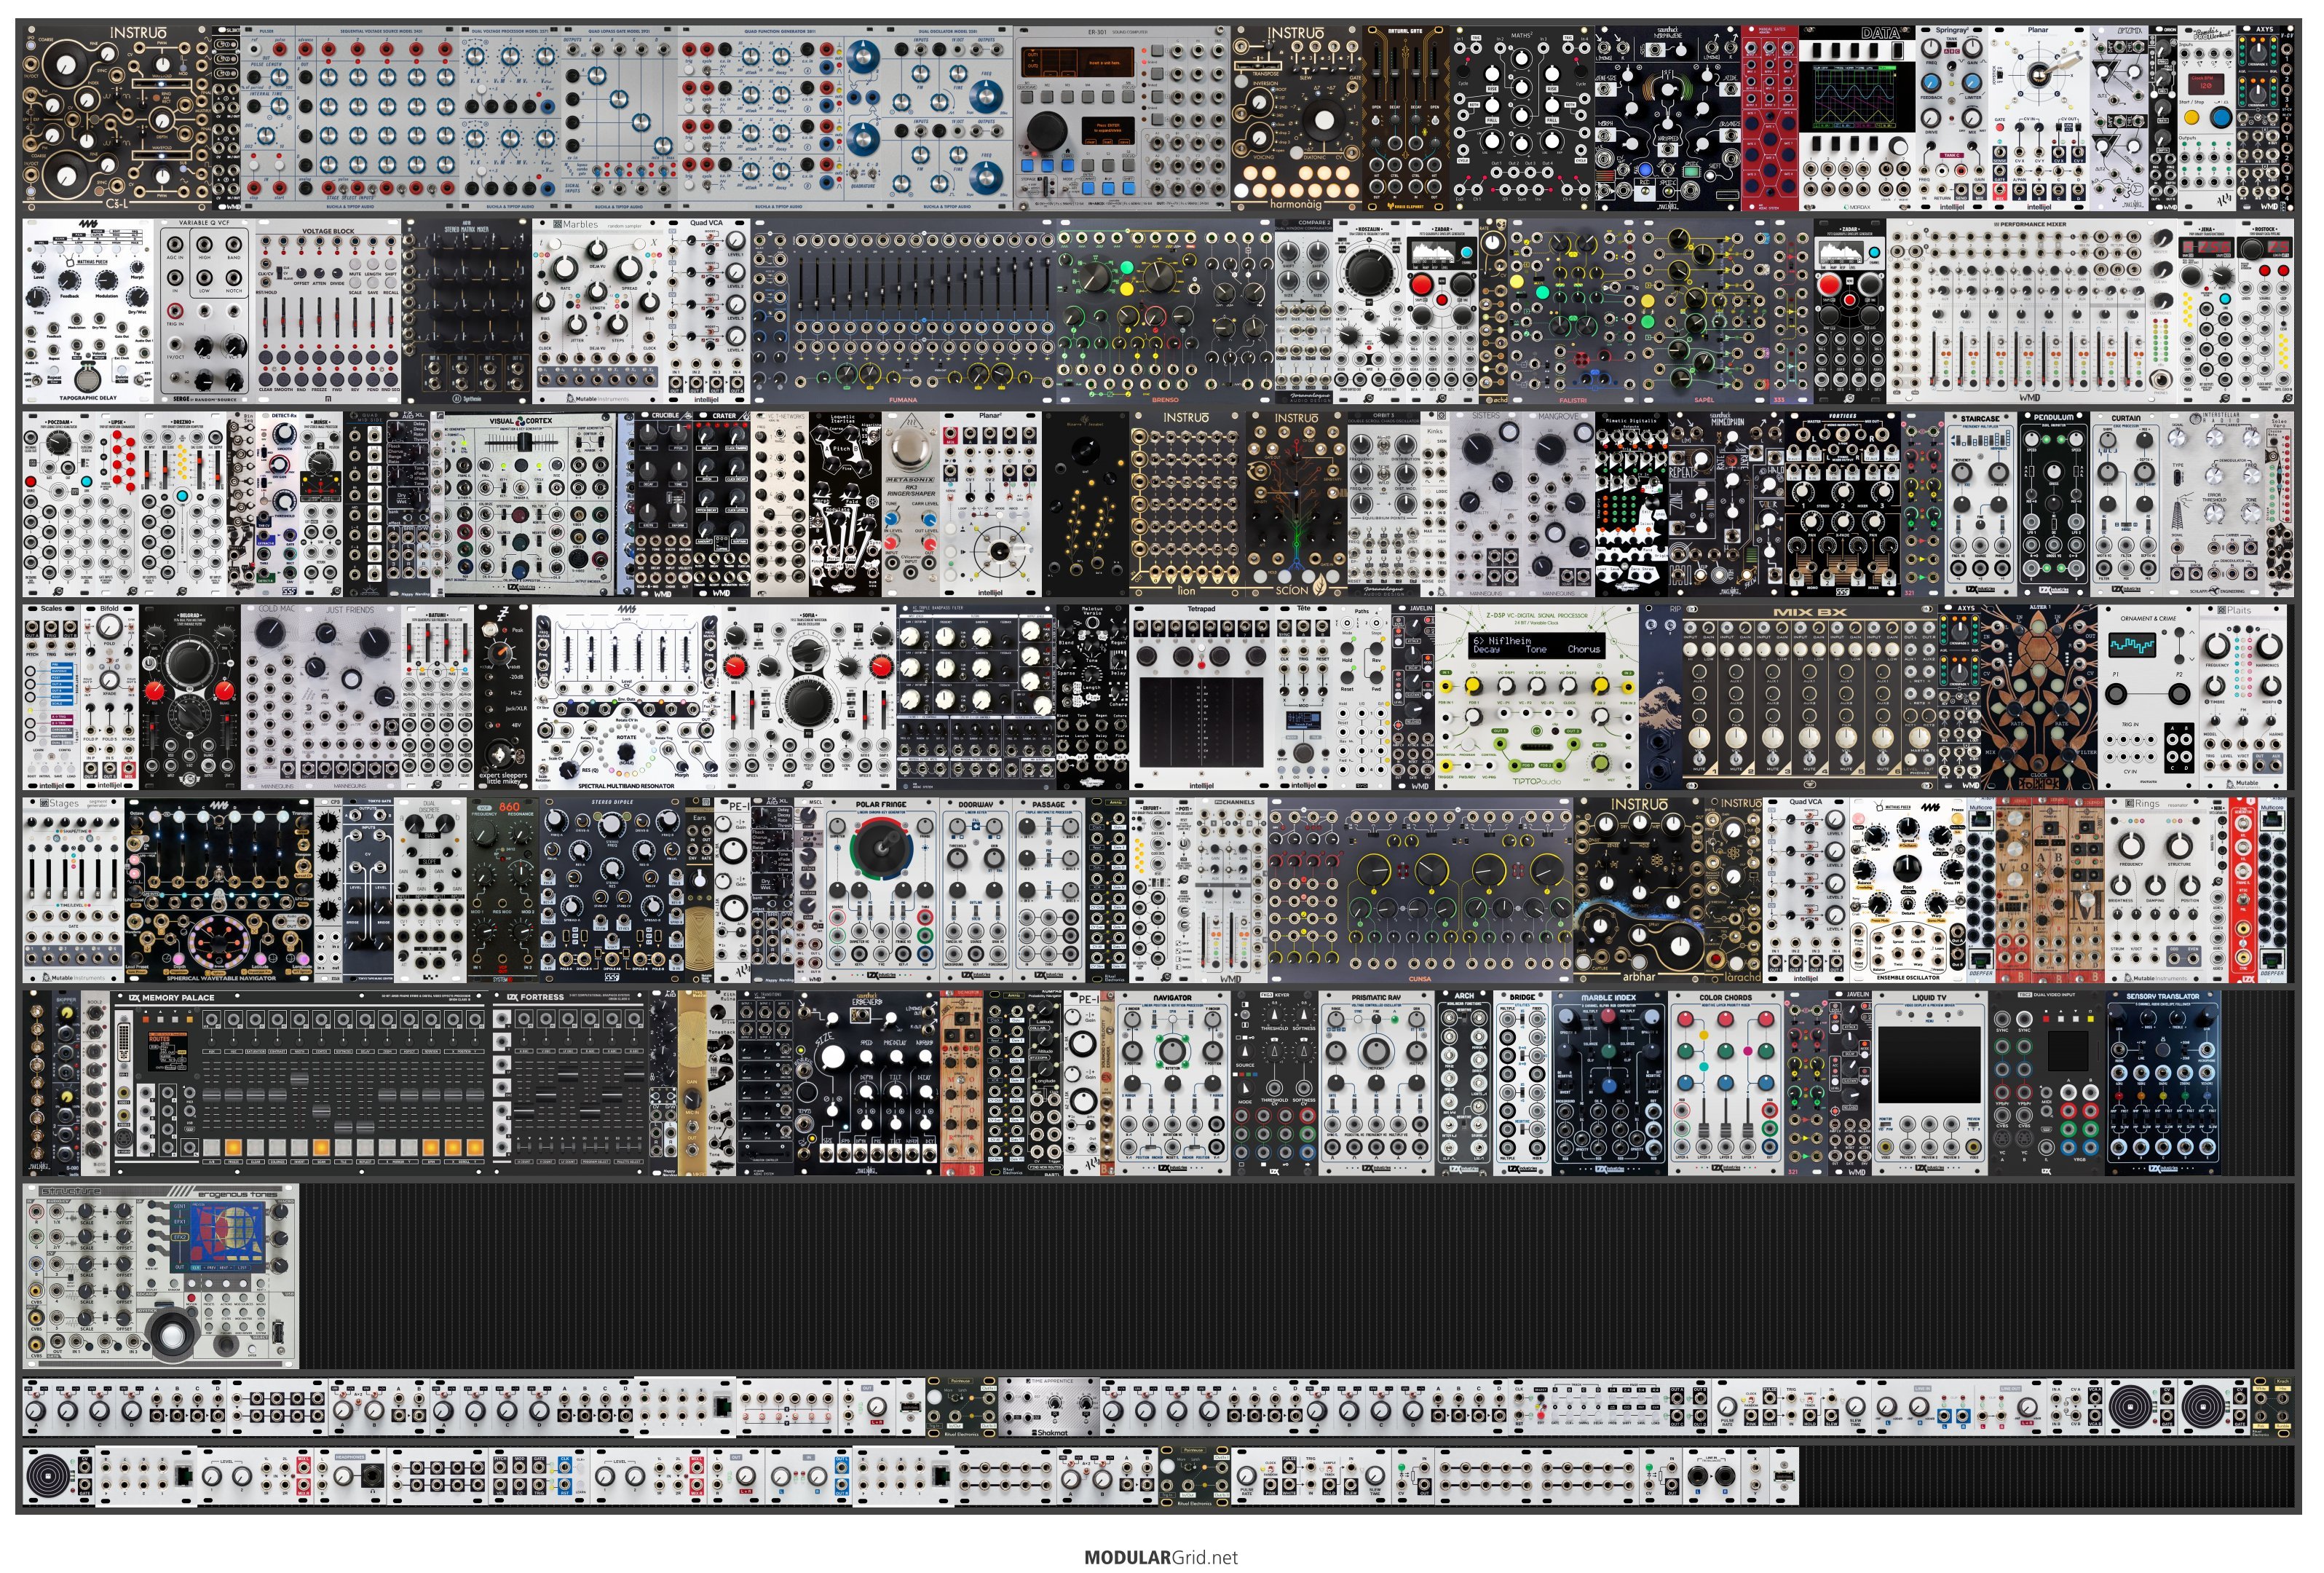Click the Sapèl module
Screen dimensions: 2324x1573
(1703, 311)
